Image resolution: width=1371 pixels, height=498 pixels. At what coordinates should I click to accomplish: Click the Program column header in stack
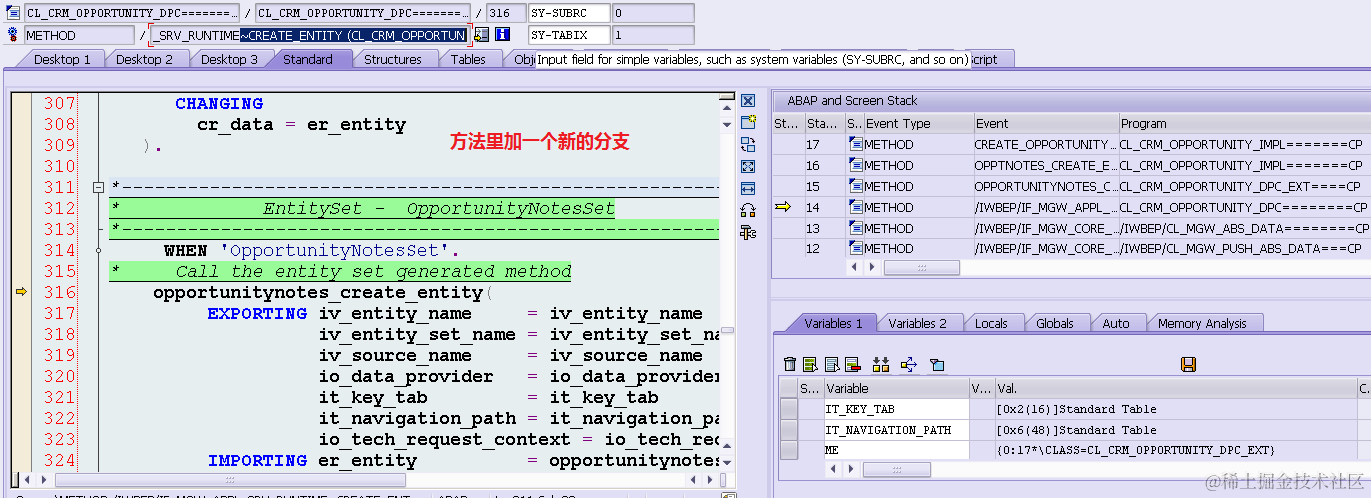point(1243,124)
